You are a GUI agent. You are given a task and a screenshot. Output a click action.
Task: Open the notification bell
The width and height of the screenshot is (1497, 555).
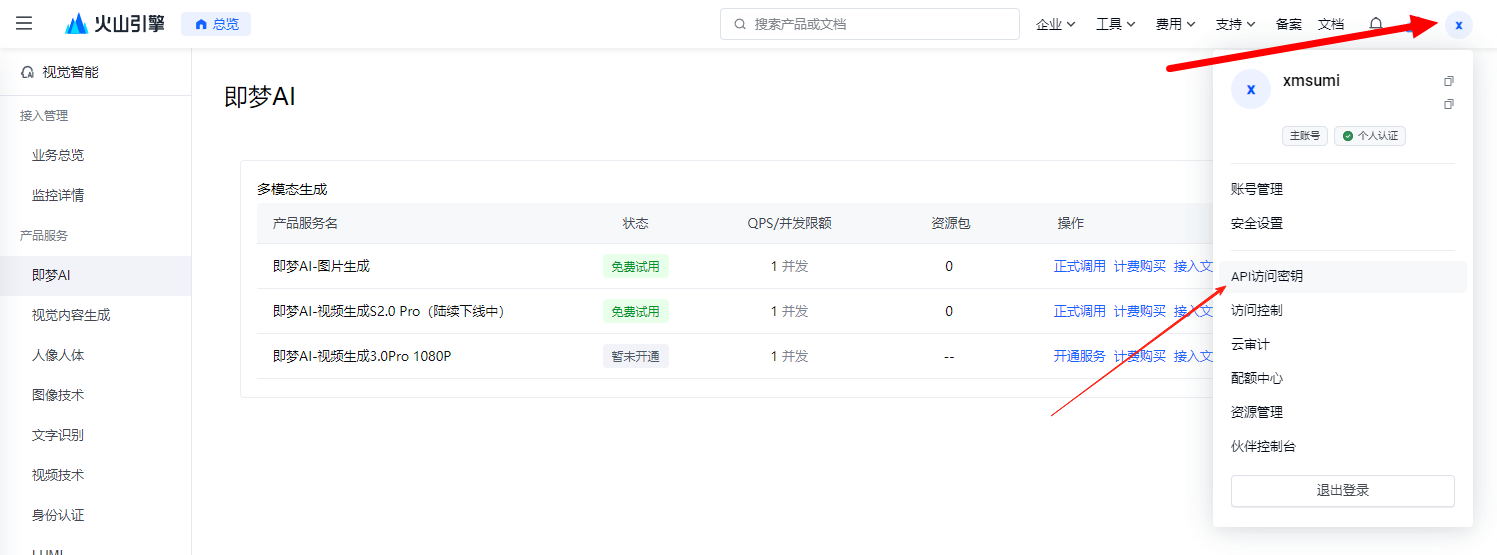[1376, 24]
